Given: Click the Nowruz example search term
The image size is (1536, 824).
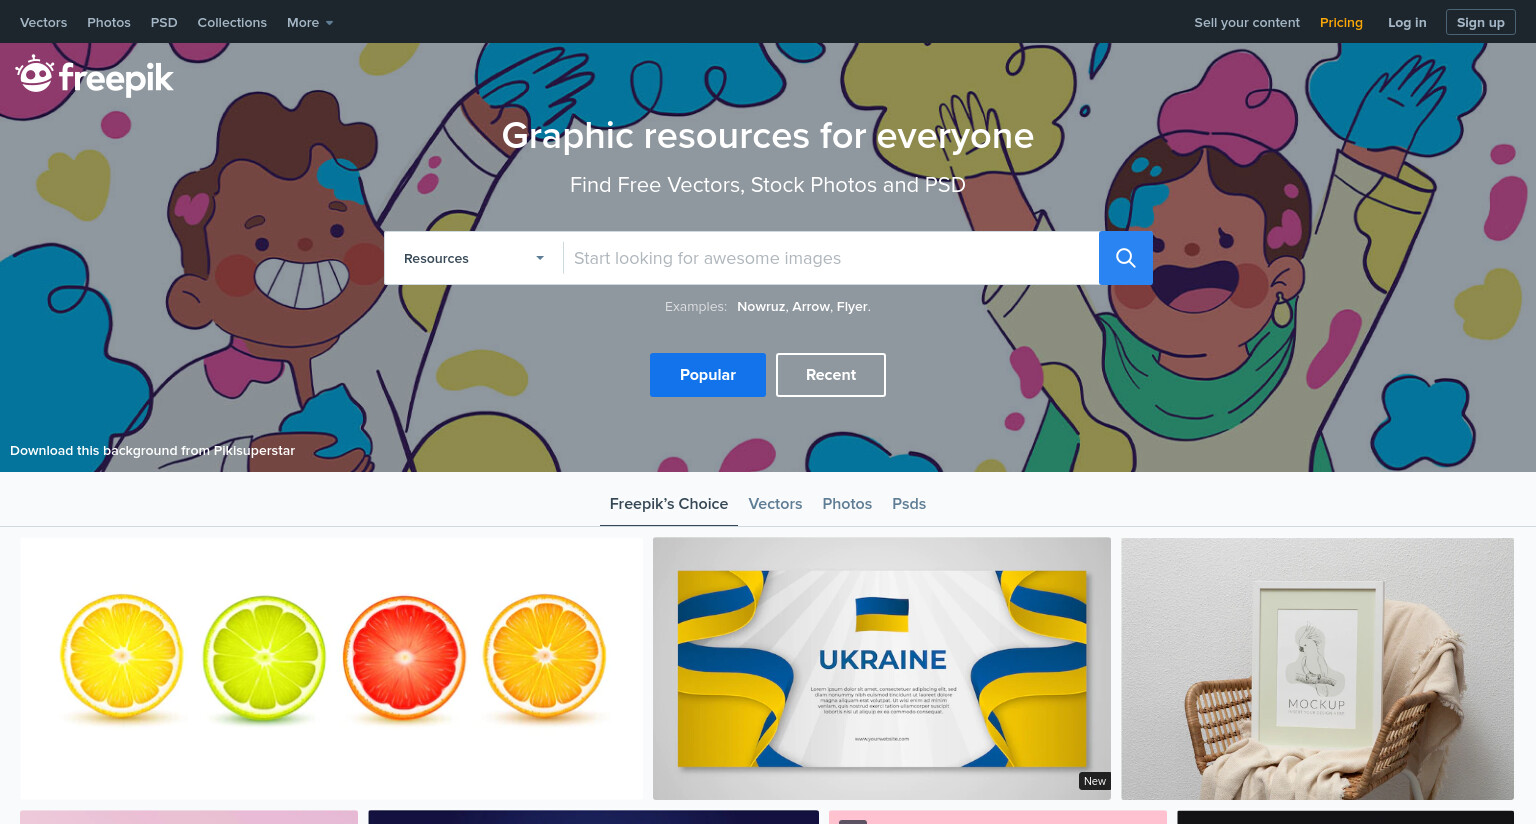Looking at the screenshot, I should pos(761,307).
